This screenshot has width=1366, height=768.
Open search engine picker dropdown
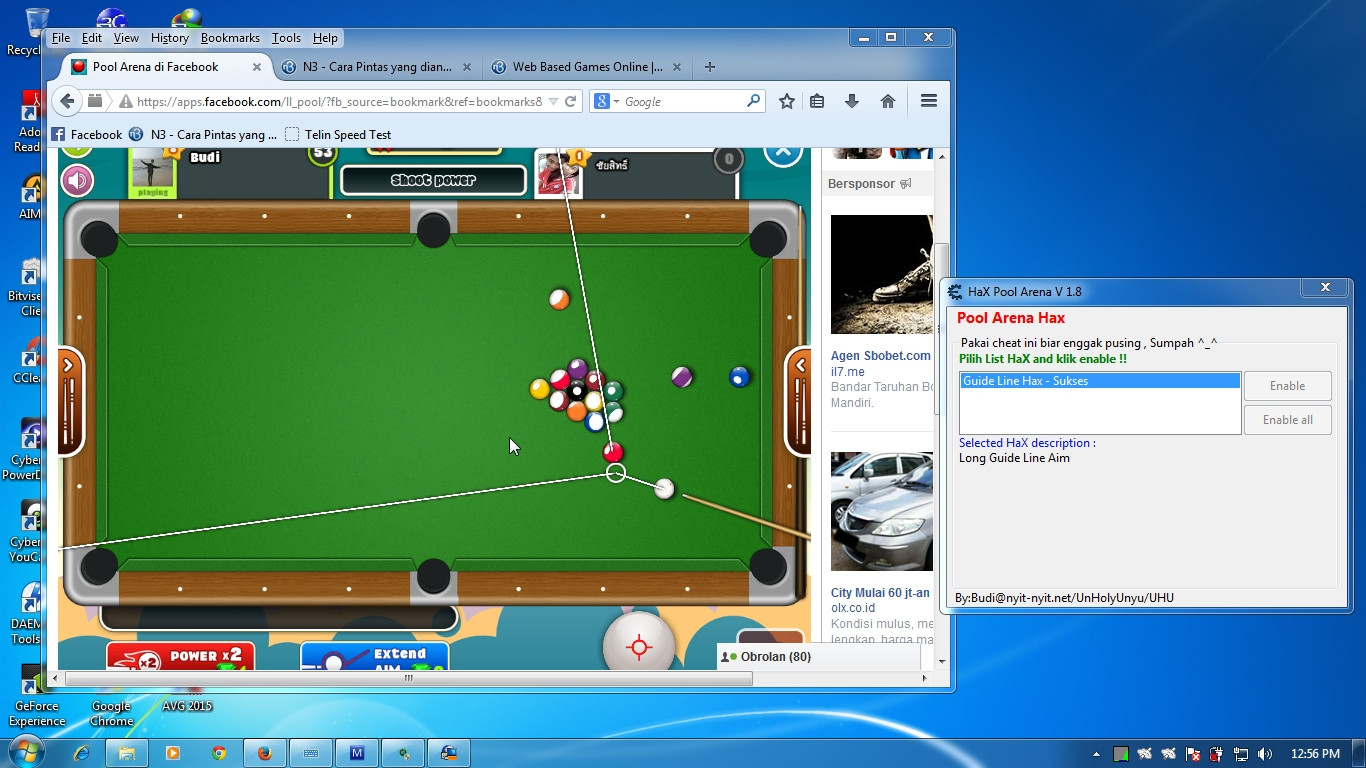coord(606,101)
